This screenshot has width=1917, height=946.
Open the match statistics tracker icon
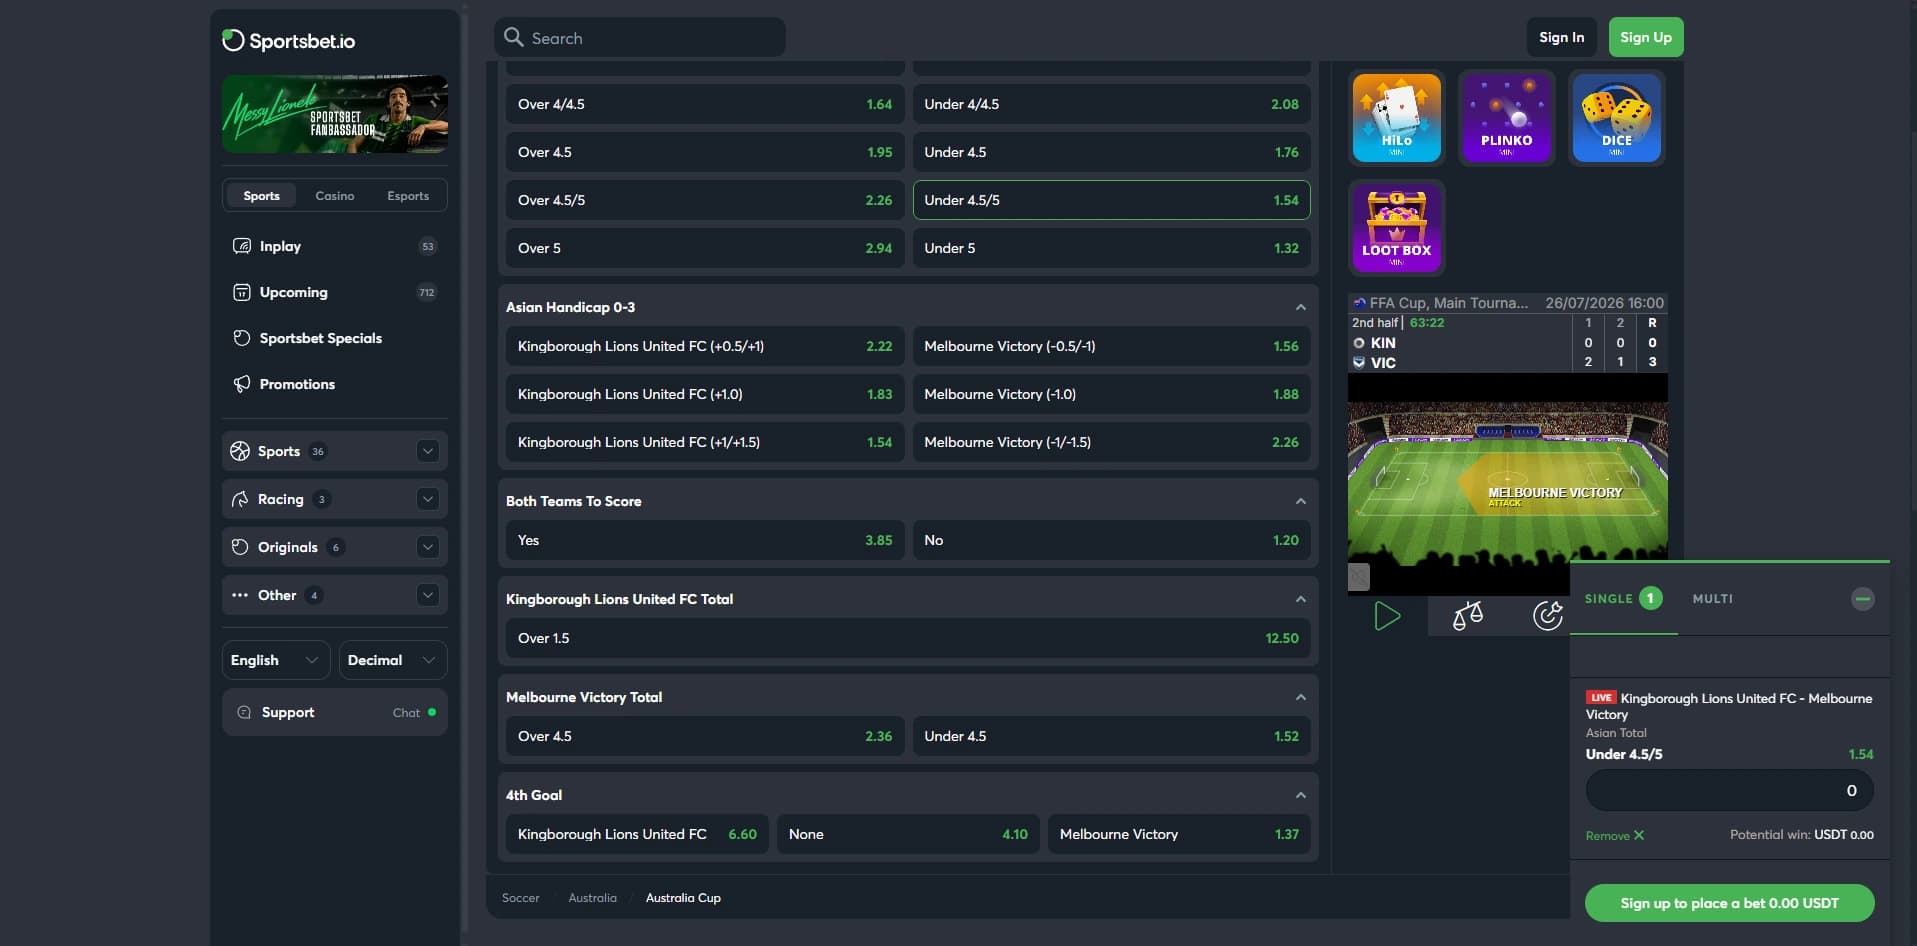point(1548,616)
